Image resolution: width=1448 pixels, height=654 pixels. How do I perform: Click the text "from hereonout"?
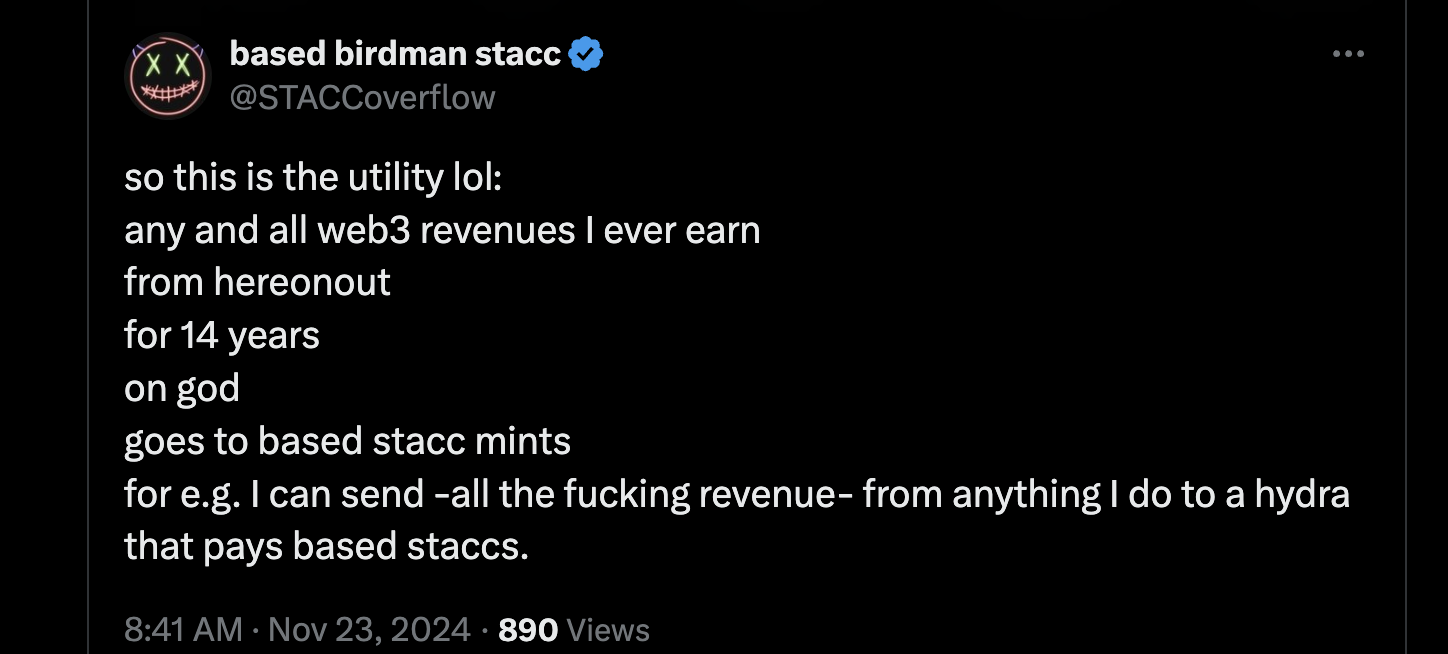(x=257, y=283)
